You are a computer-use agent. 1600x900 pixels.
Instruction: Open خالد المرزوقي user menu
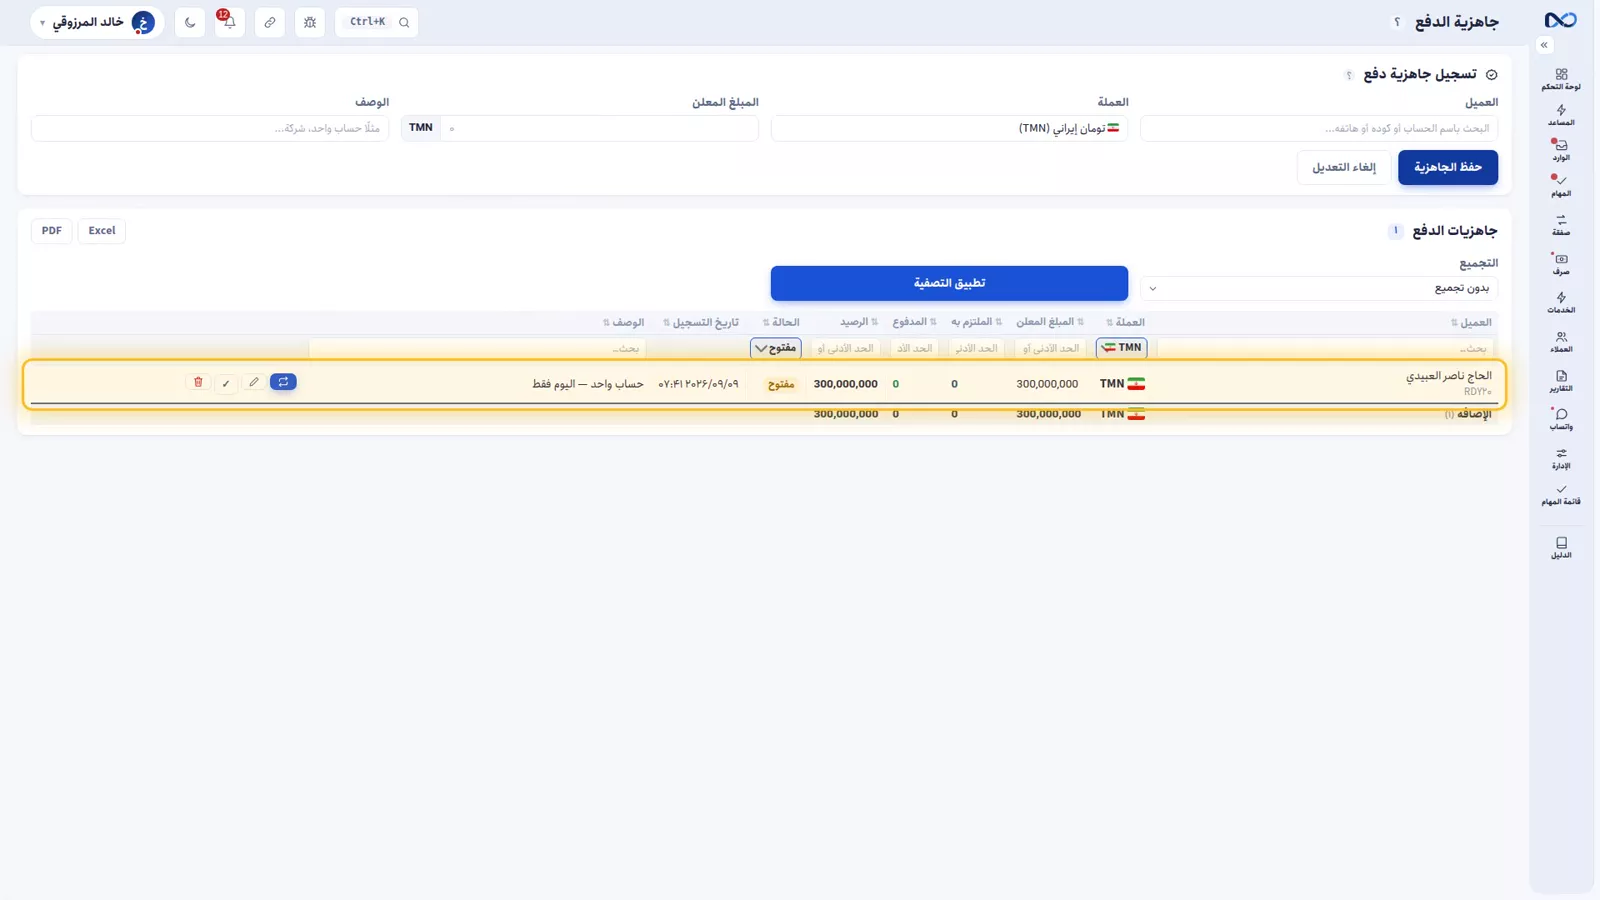97,22
